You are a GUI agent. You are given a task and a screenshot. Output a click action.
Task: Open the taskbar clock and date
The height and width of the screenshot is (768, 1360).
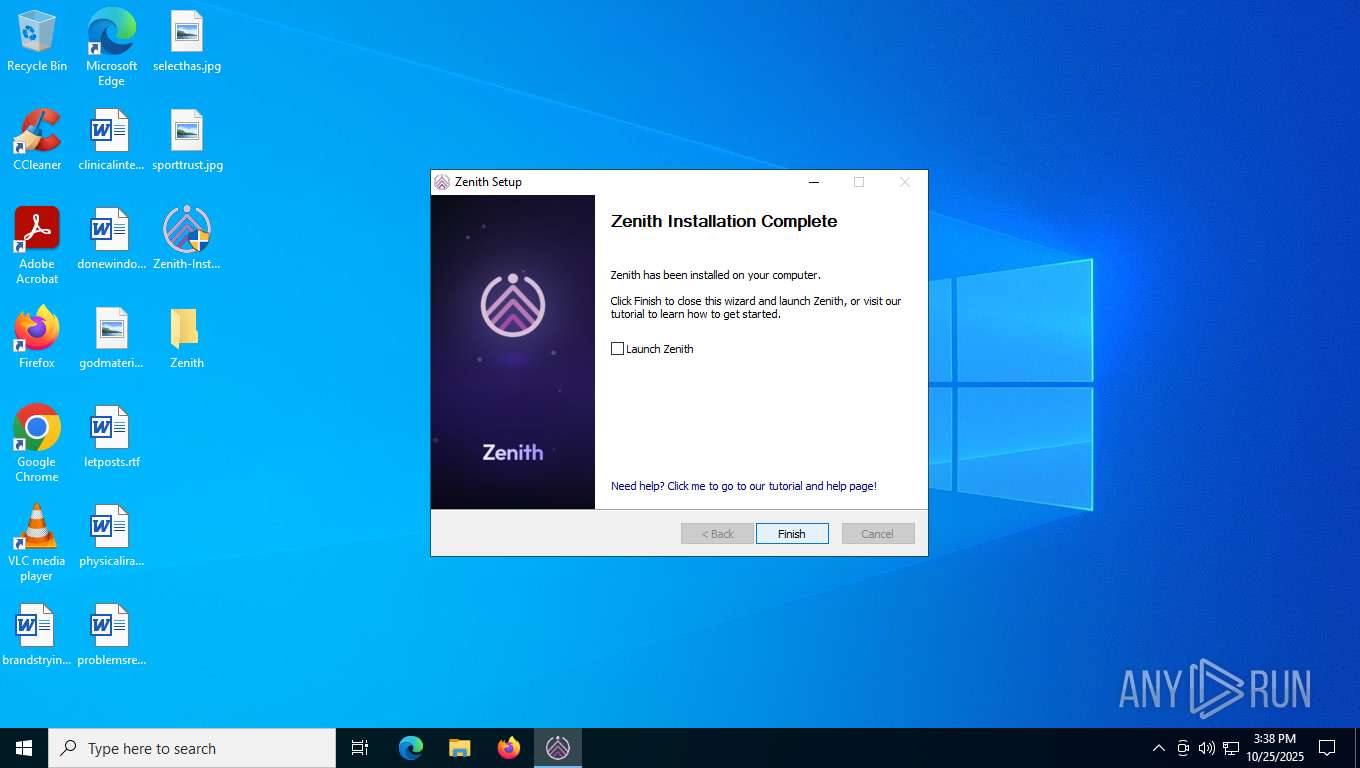[x=1274, y=748]
